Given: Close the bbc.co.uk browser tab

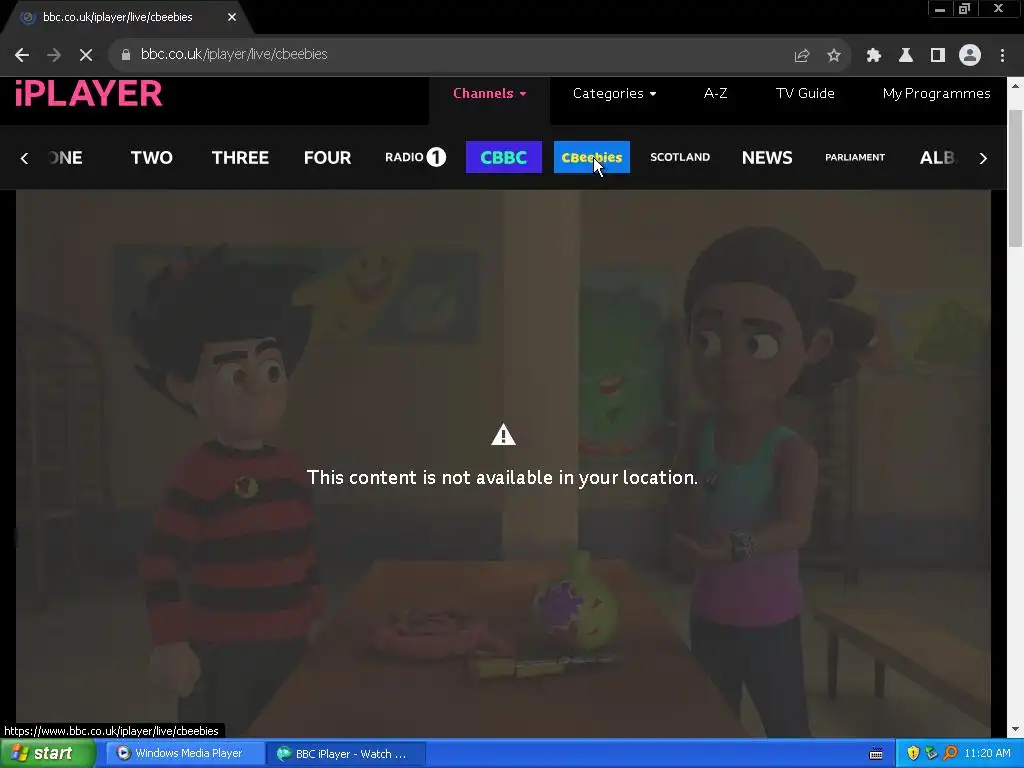Looking at the screenshot, I should coord(232,17).
